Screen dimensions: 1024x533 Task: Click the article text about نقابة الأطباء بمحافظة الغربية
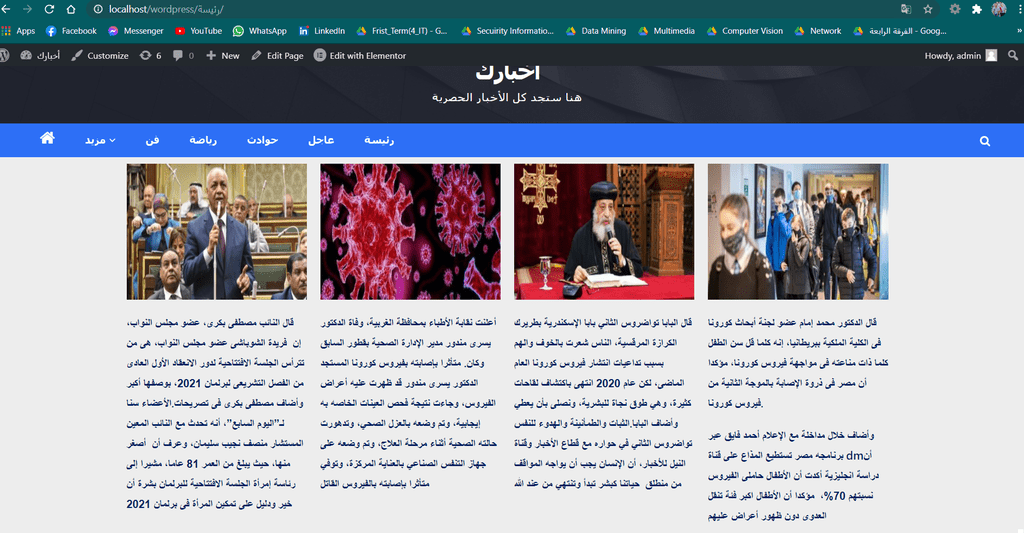coord(409,403)
